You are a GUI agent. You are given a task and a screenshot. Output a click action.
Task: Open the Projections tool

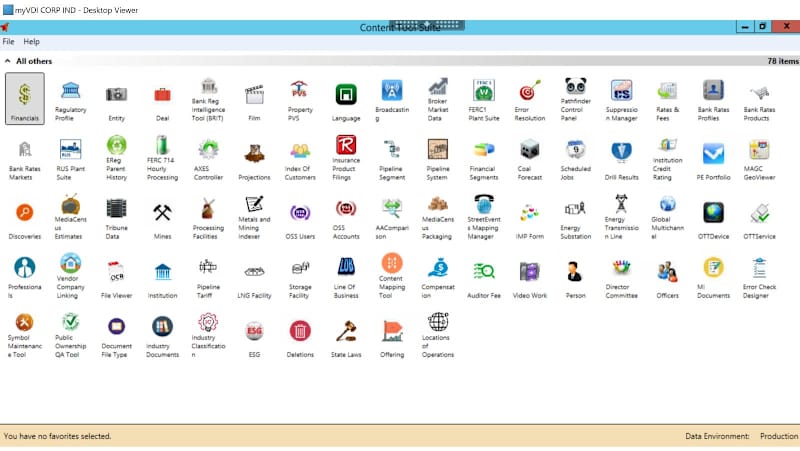click(254, 163)
